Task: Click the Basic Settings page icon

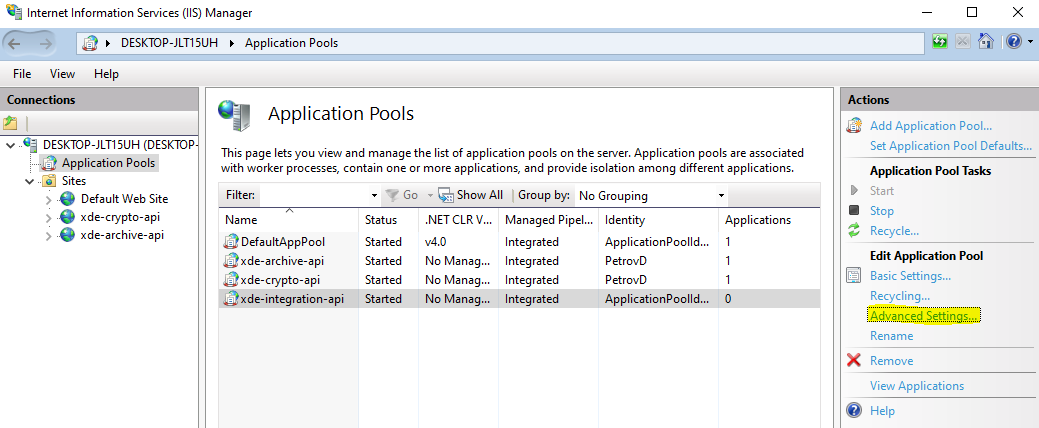Action: pyautogui.click(x=854, y=276)
